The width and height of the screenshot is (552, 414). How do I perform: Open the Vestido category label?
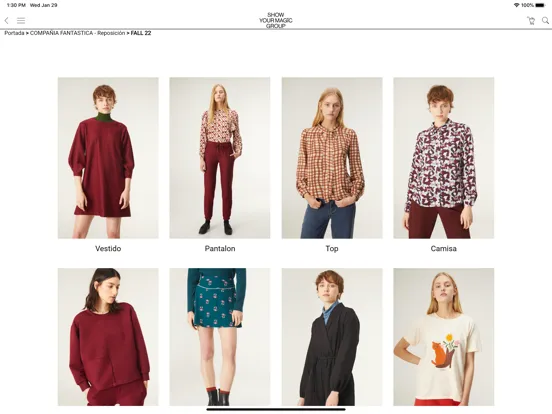108,249
